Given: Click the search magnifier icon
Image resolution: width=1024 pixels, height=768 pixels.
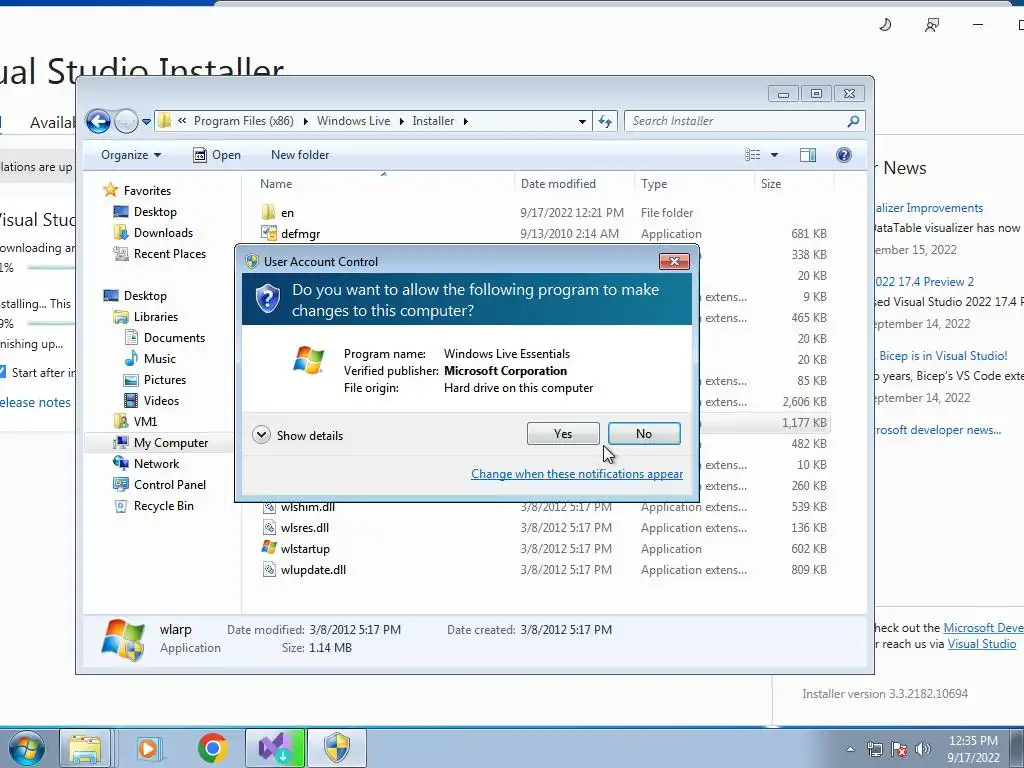Looking at the screenshot, I should pos(853,121).
